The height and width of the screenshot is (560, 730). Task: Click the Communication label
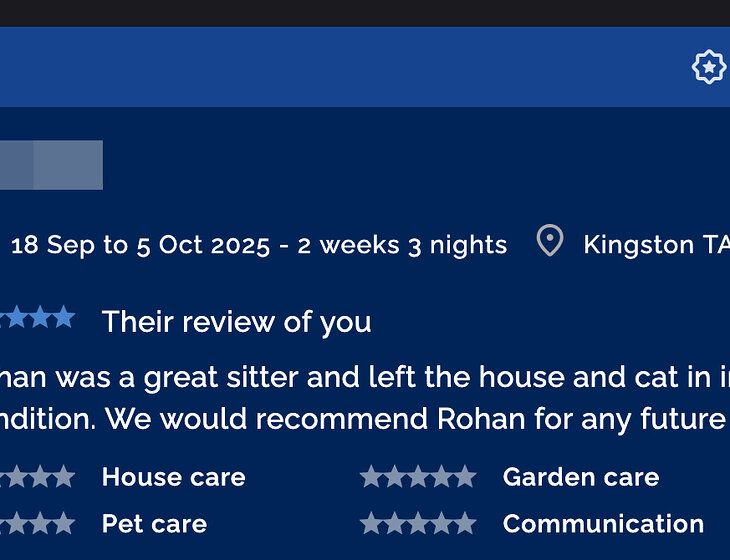pos(603,524)
